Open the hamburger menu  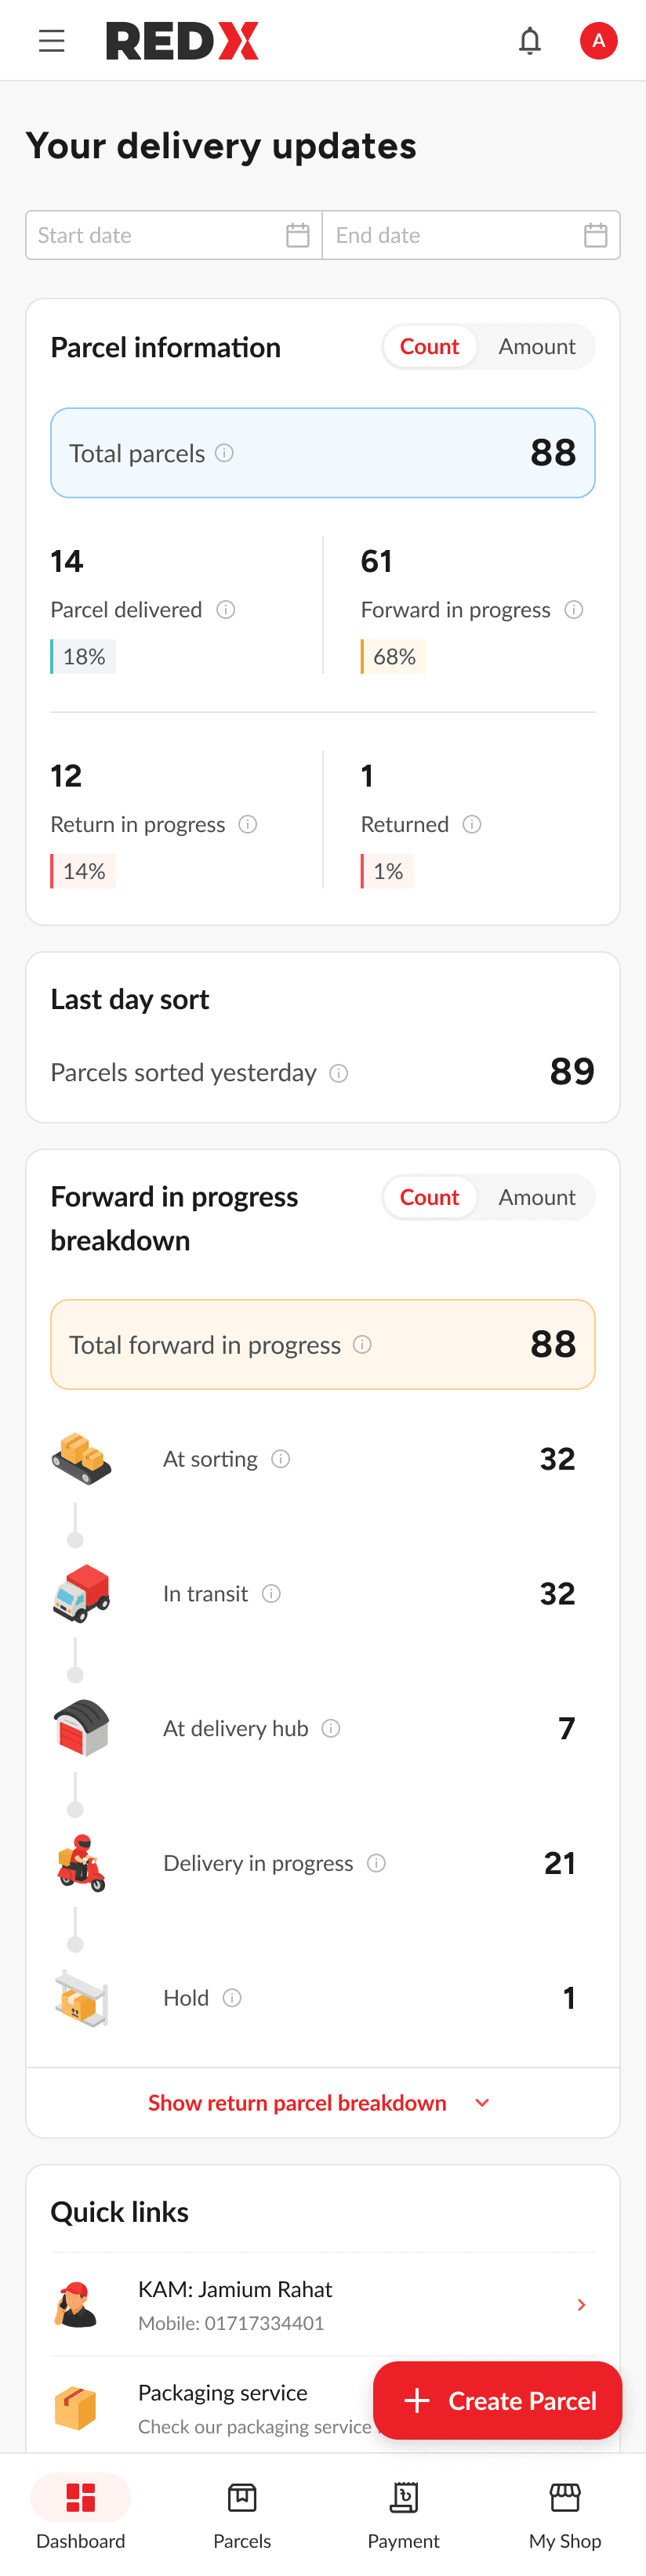pyautogui.click(x=52, y=41)
